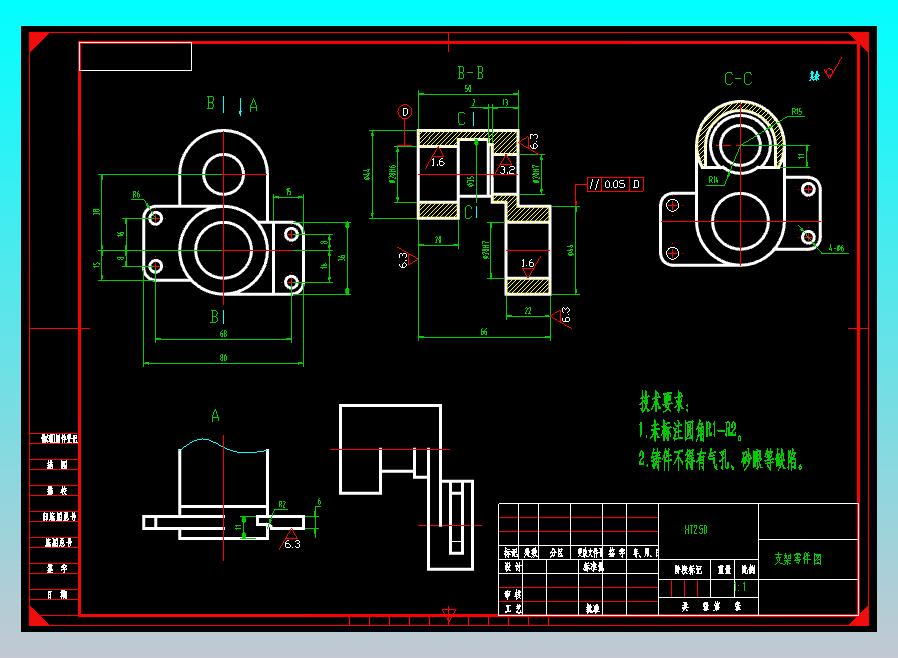Click the 标记 title block cell

[x=510, y=553]
